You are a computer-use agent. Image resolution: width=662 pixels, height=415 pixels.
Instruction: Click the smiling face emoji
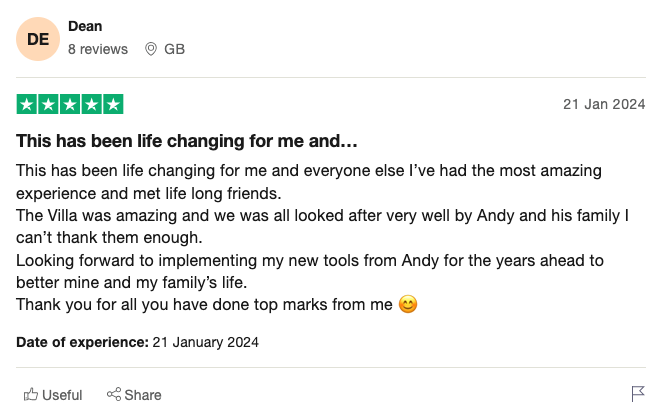pyautogui.click(x=407, y=304)
